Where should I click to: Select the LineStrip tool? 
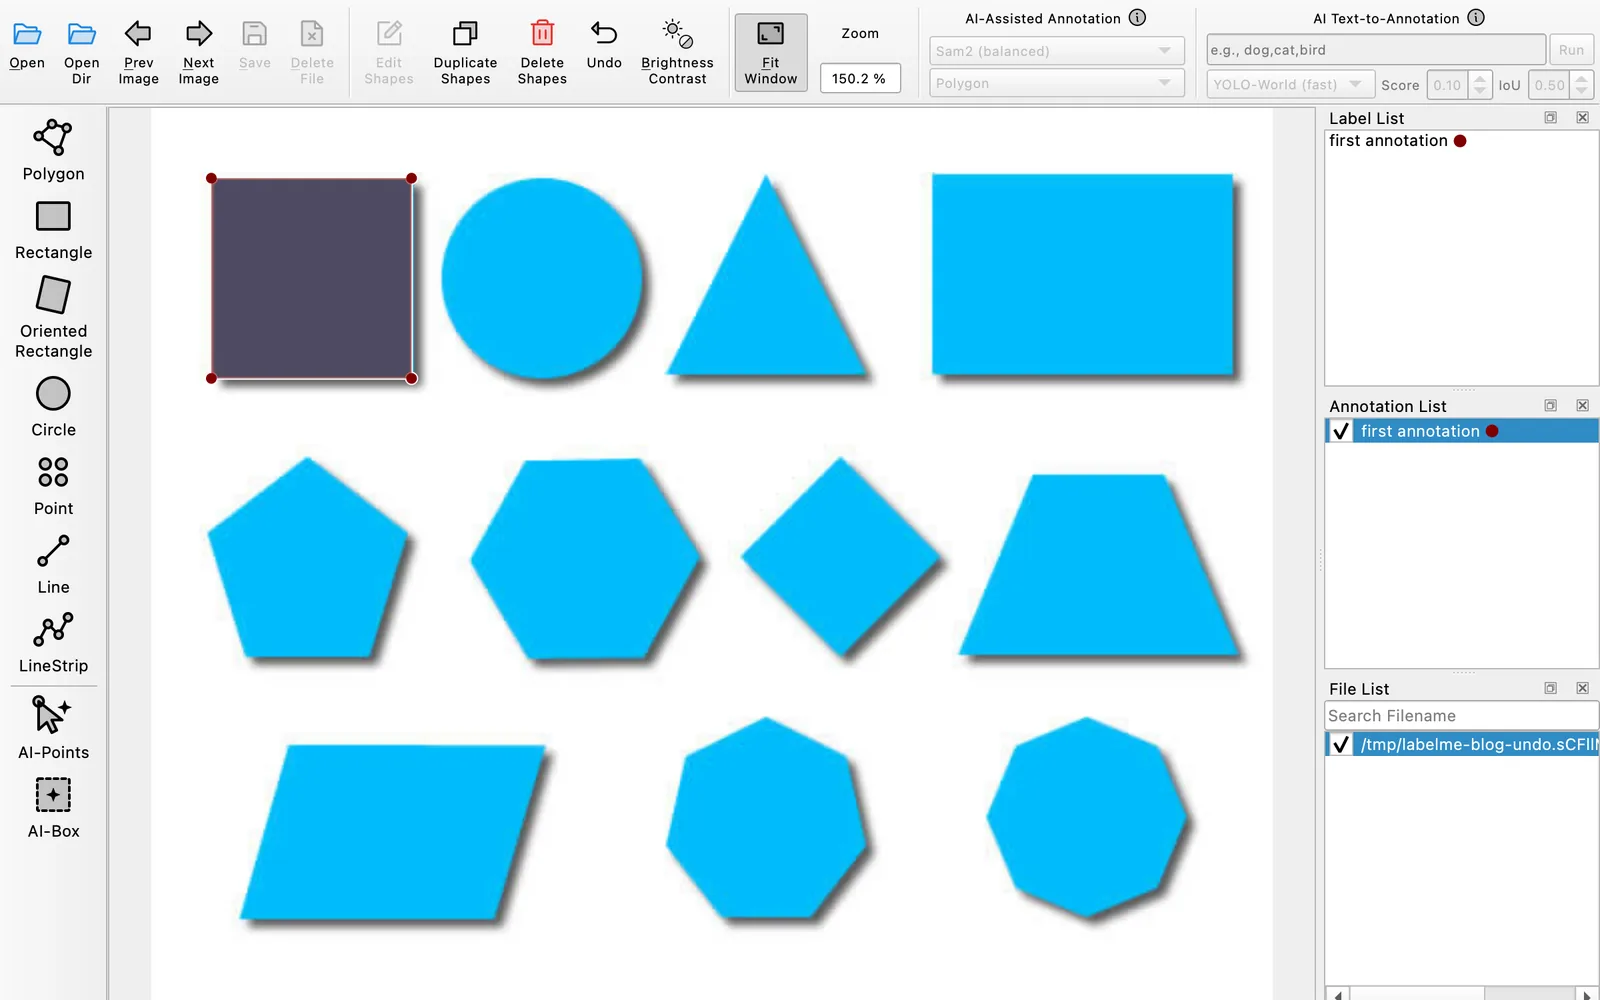(53, 644)
